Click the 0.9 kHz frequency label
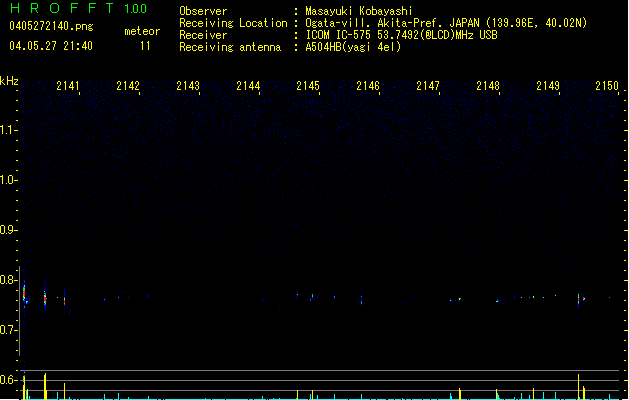Screen dimensions: 629x400 (x=8, y=230)
